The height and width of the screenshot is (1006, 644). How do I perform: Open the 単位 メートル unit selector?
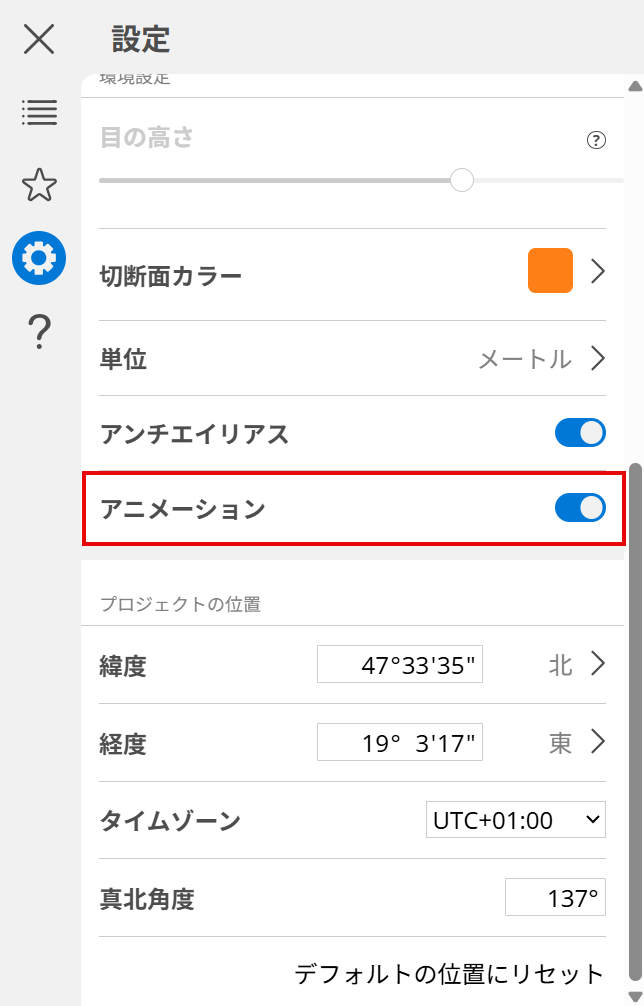pos(540,359)
